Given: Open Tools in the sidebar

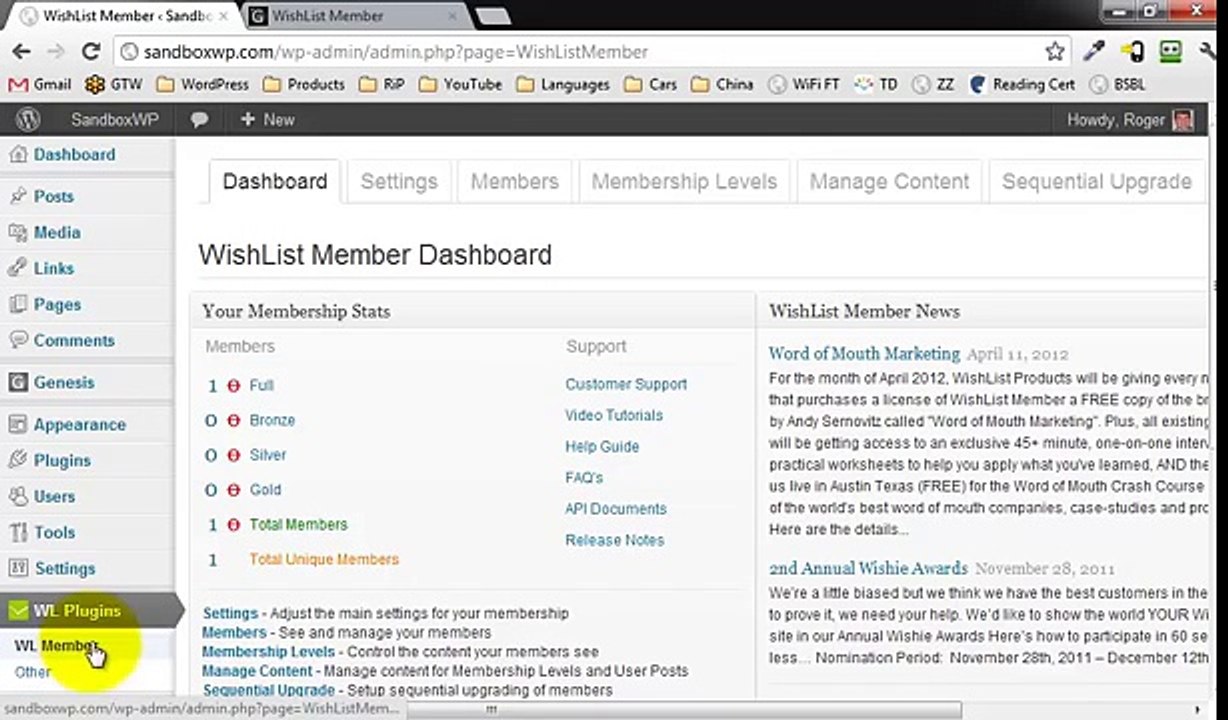Looking at the screenshot, I should pyautogui.click(x=54, y=533).
